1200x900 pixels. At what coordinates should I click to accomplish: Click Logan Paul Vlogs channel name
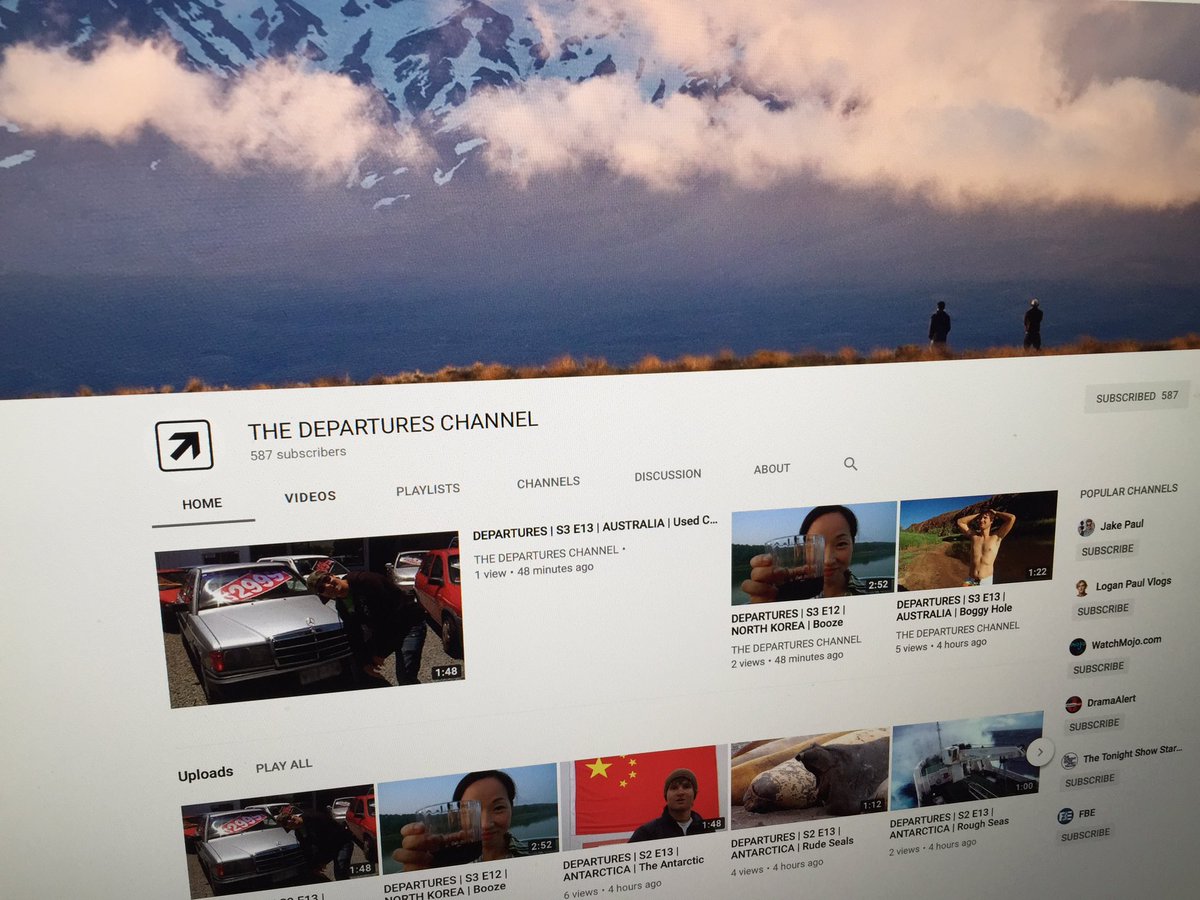click(x=1132, y=584)
